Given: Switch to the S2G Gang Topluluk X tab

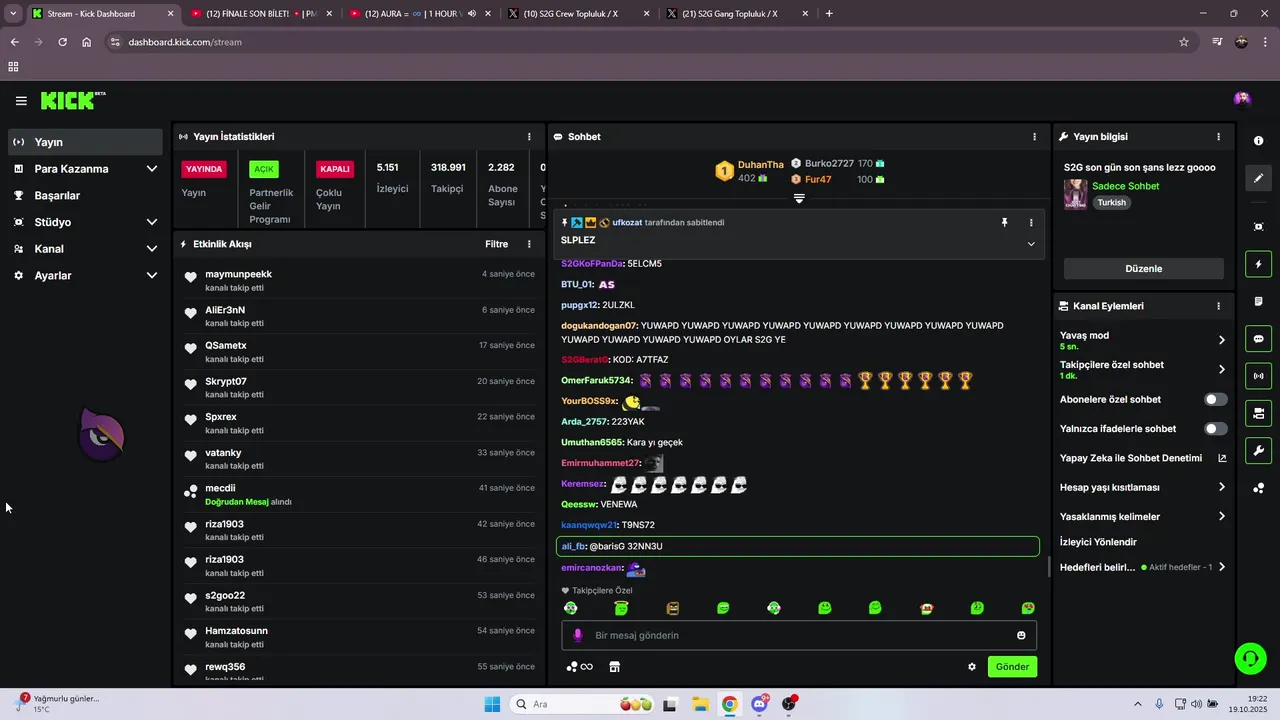Looking at the screenshot, I should pyautogui.click(x=737, y=14).
